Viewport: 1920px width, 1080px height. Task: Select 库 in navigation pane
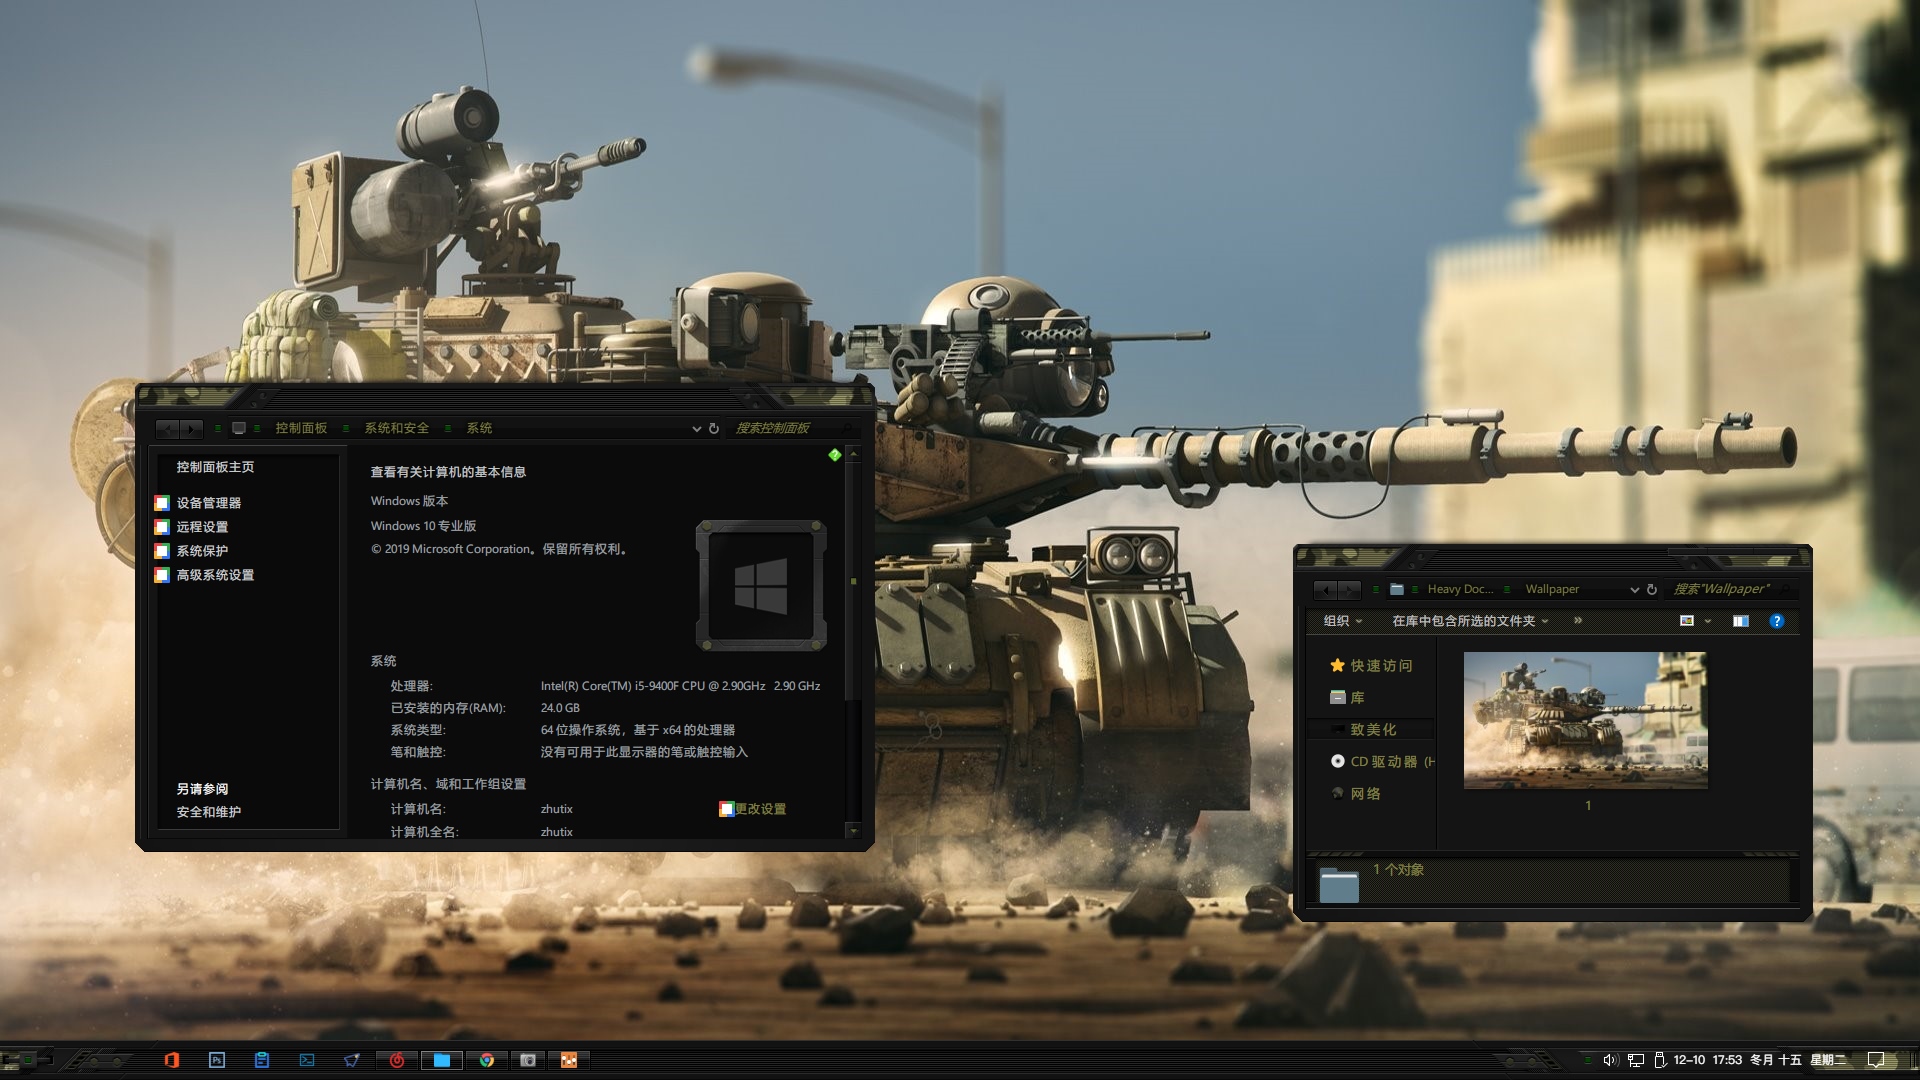click(x=1348, y=698)
